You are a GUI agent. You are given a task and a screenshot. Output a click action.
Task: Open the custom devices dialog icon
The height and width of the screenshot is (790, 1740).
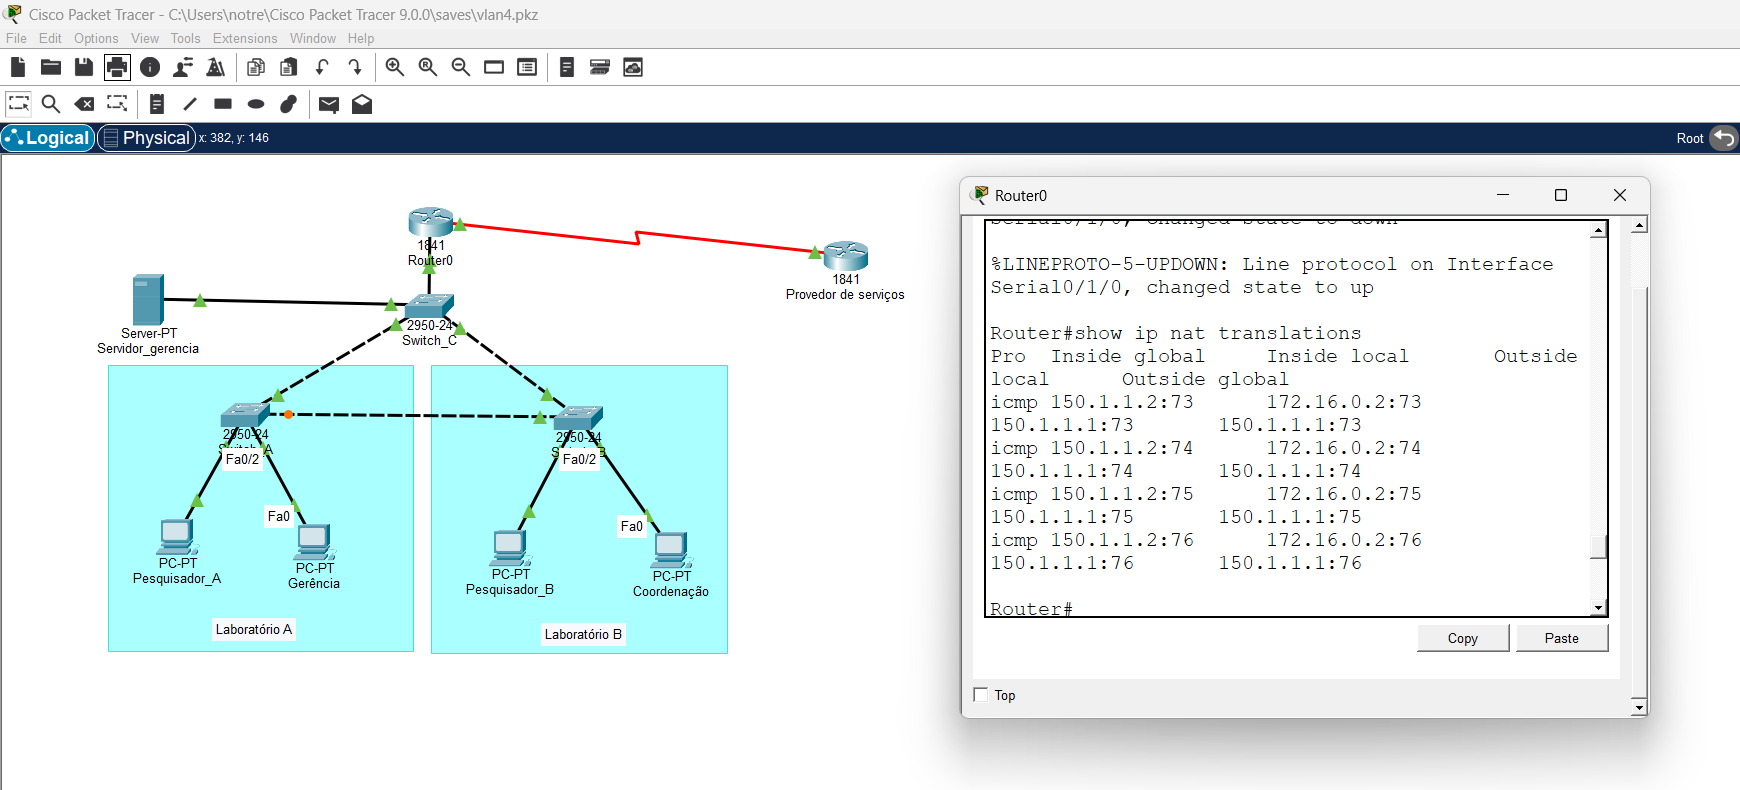tap(527, 67)
